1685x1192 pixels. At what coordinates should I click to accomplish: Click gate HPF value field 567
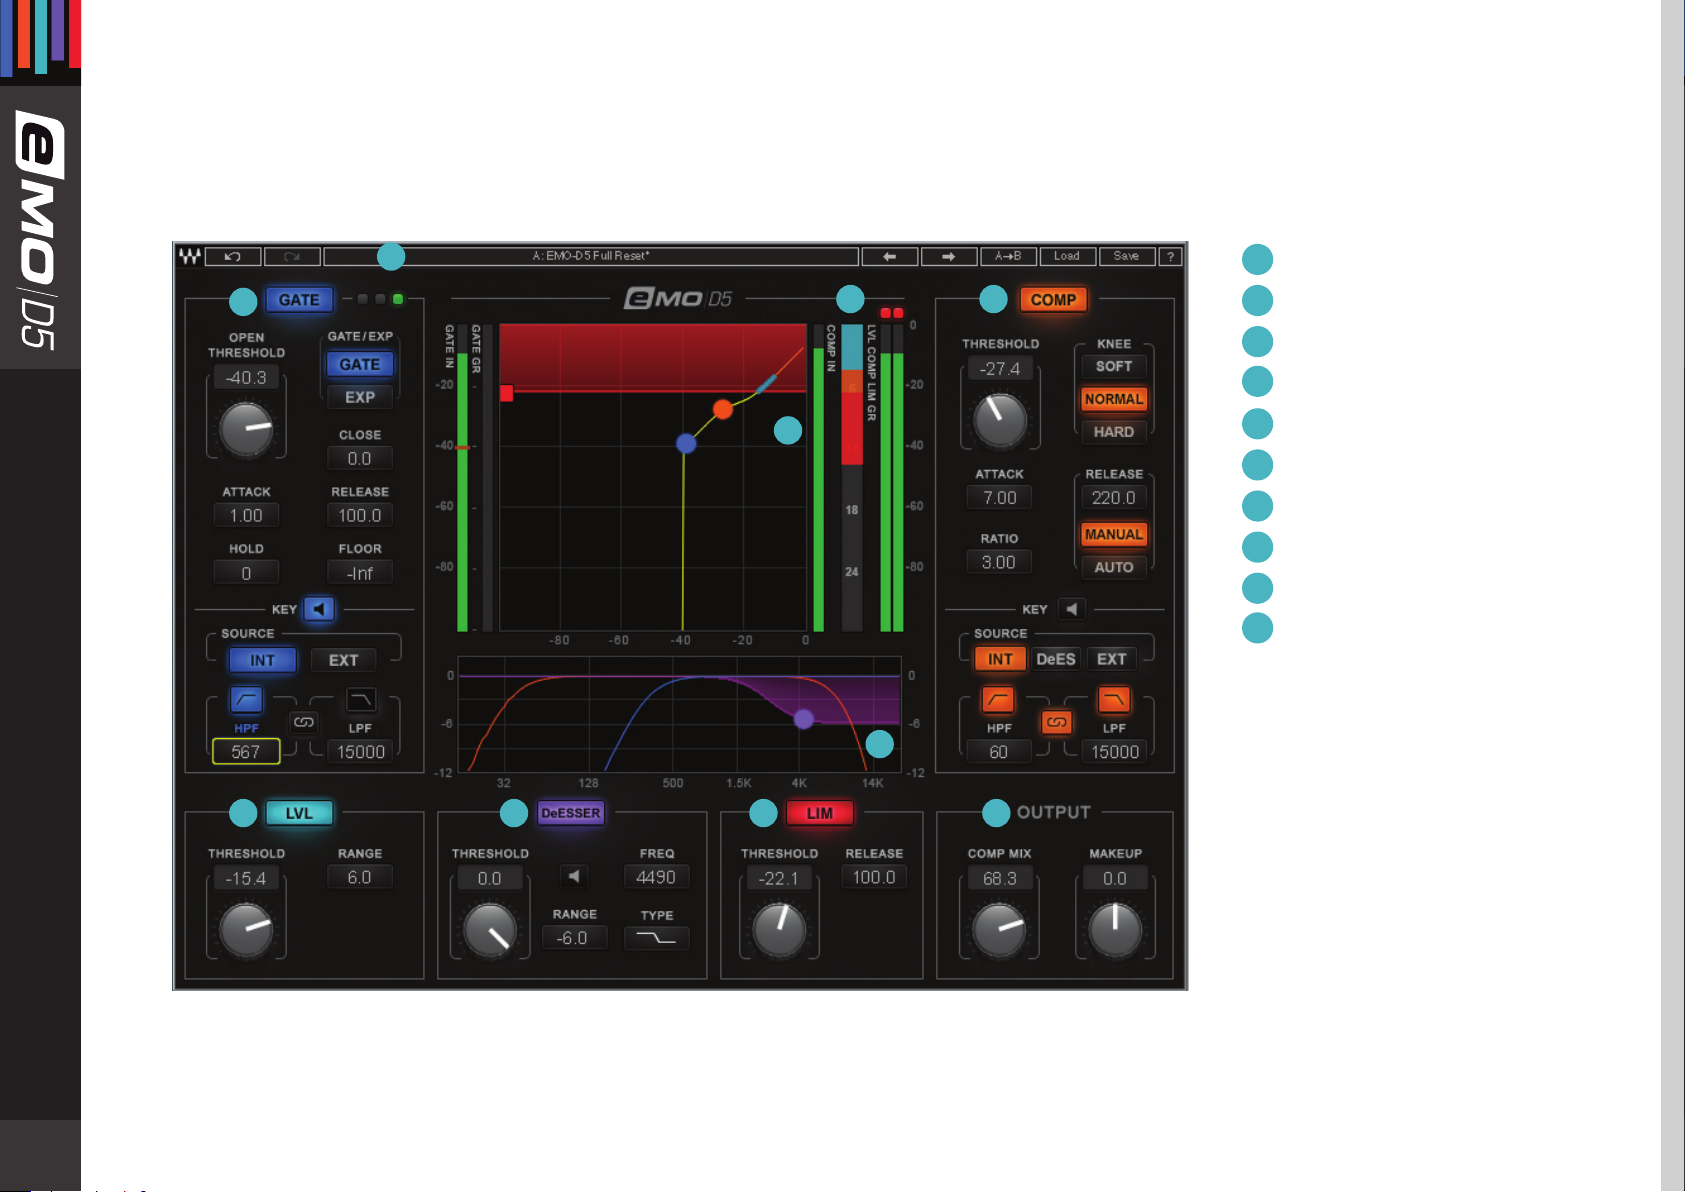point(246,752)
